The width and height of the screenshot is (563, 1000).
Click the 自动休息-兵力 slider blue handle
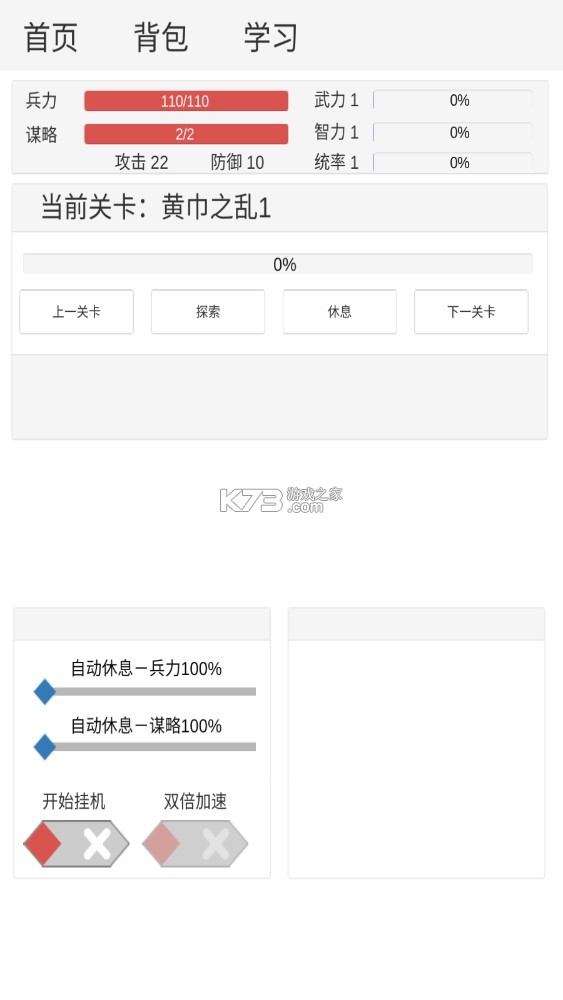(x=45, y=691)
